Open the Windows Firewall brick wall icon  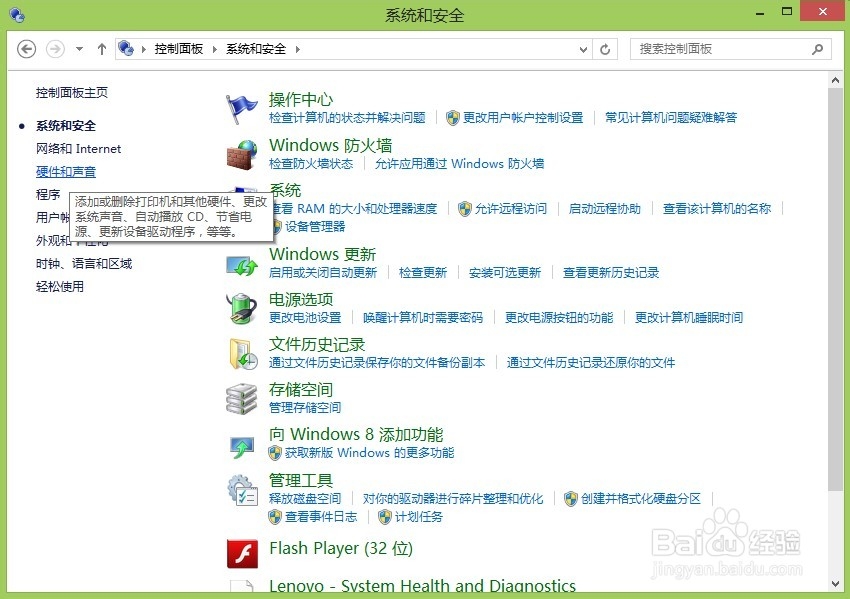pos(241,154)
